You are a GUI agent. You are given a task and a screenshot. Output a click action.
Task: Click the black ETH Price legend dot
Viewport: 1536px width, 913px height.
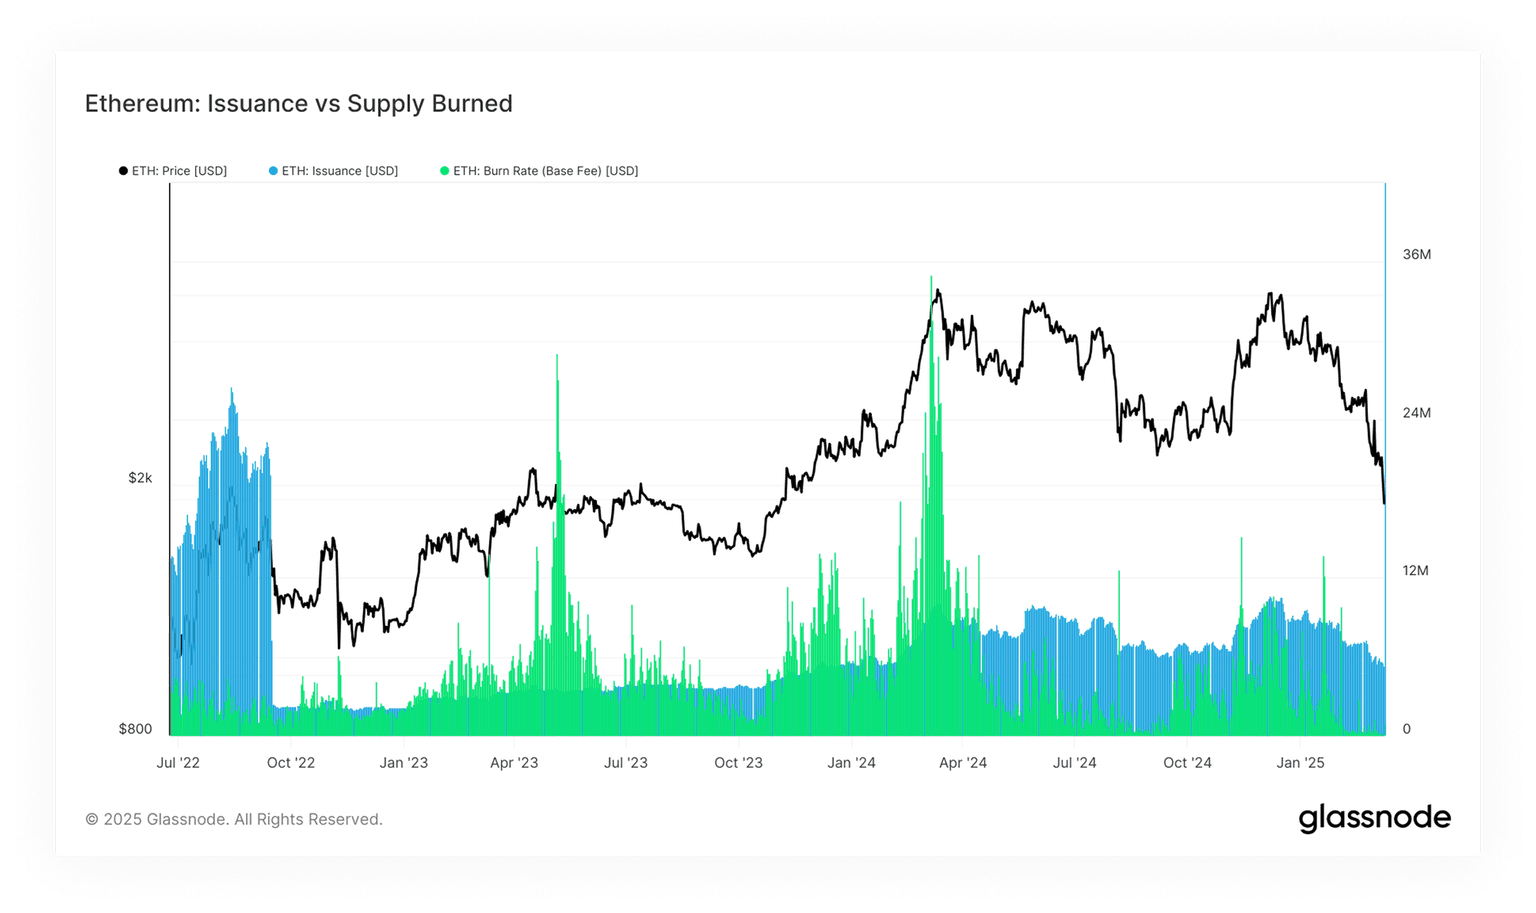coord(123,171)
